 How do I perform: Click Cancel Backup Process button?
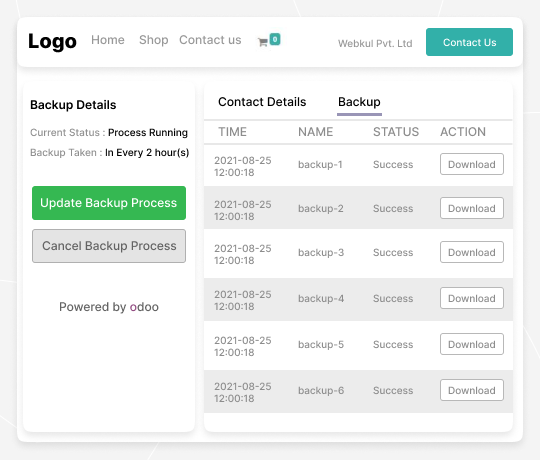point(109,246)
